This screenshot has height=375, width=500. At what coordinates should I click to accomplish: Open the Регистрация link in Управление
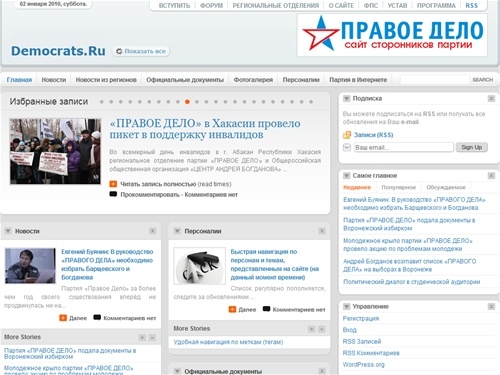pyautogui.click(x=361, y=318)
